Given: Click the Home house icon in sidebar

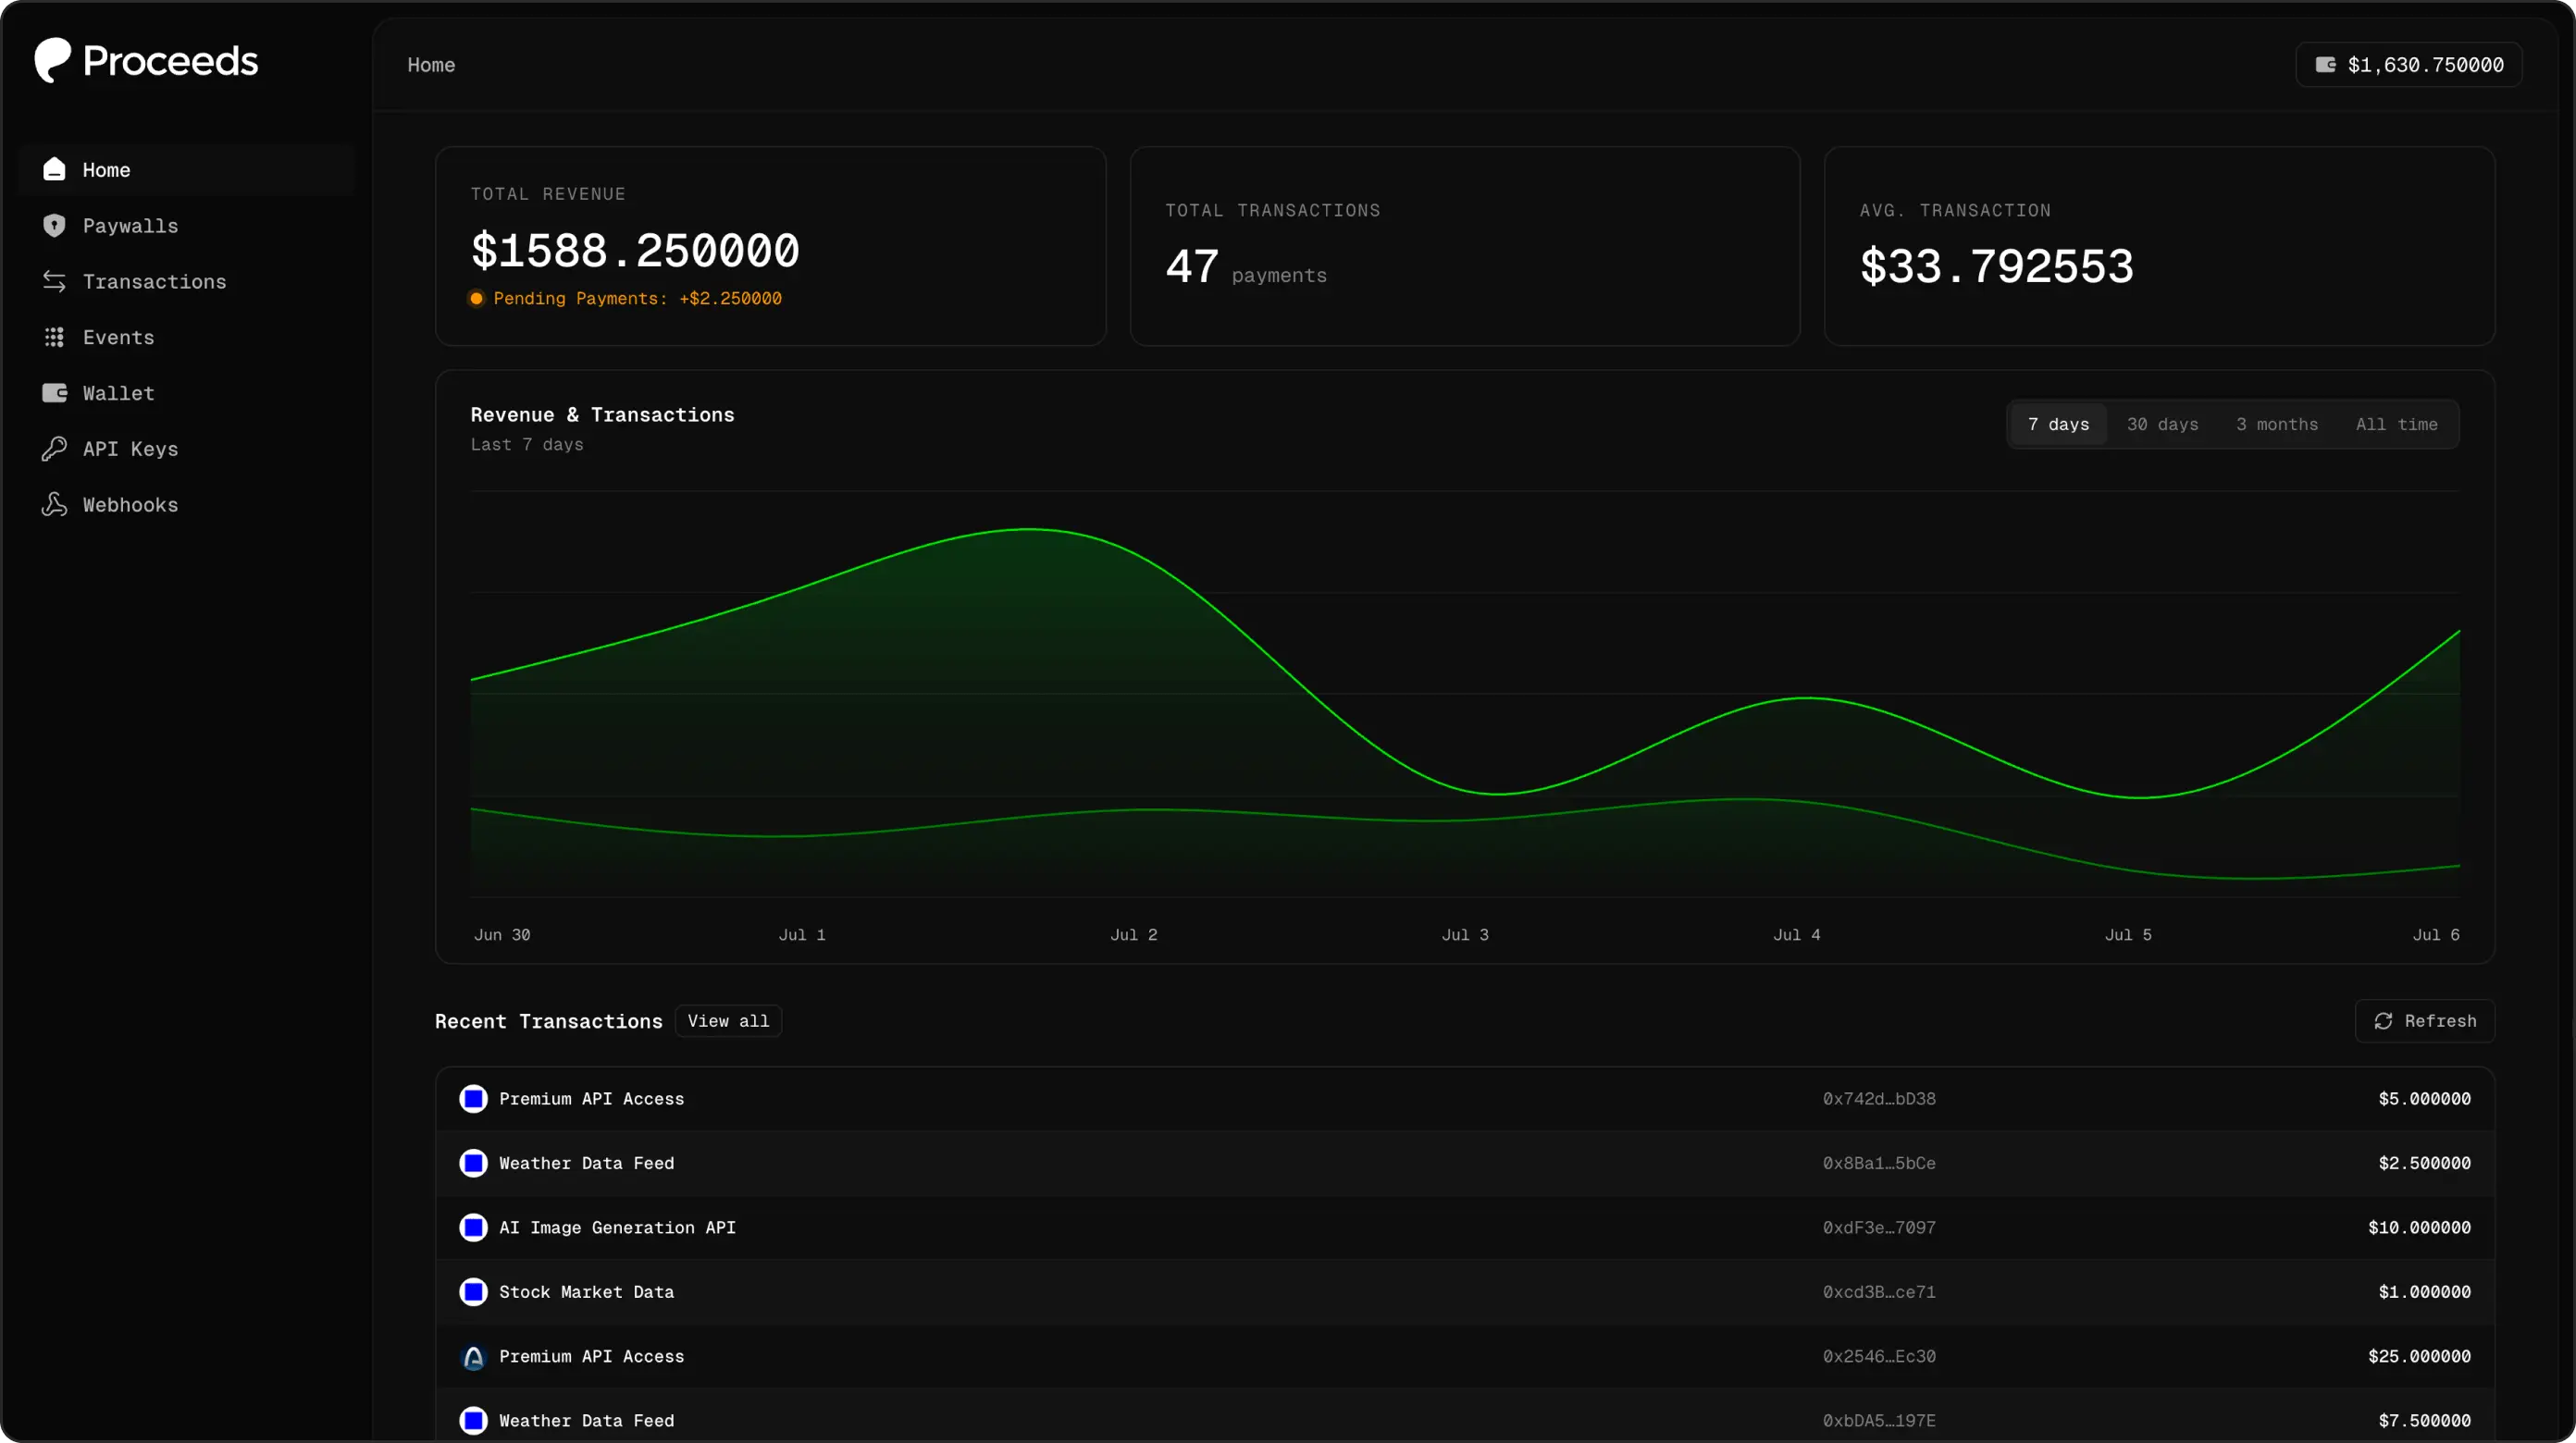Looking at the screenshot, I should [x=54, y=169].
